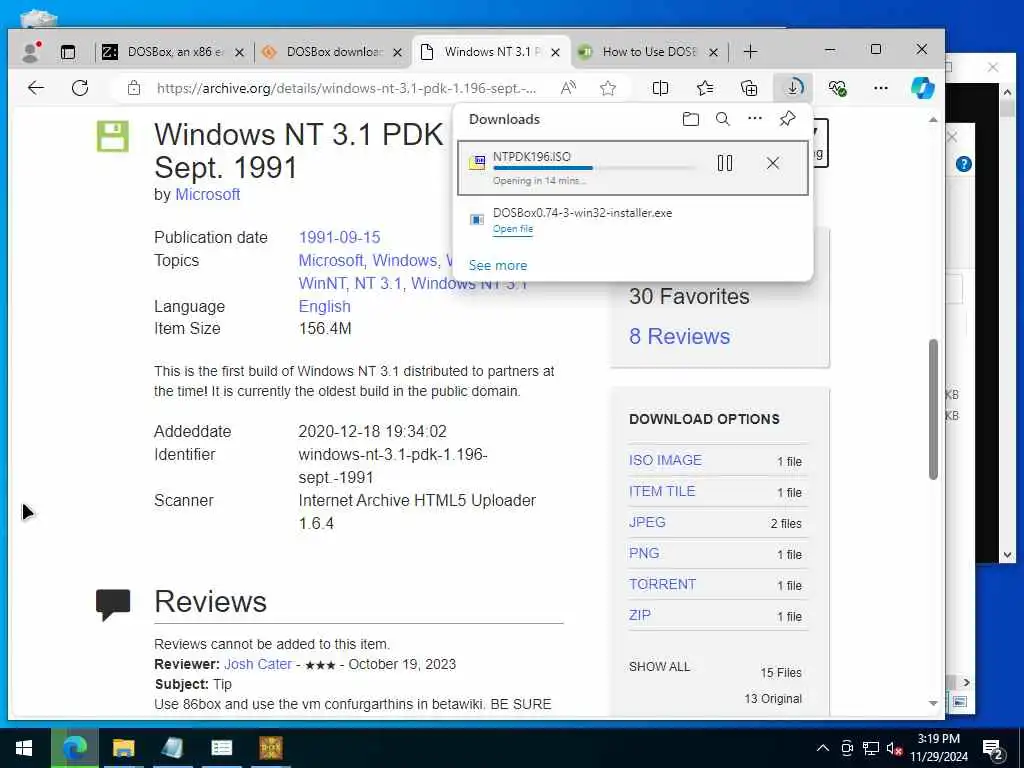
Task: View site information lock icon
Action: pos(134,88)
